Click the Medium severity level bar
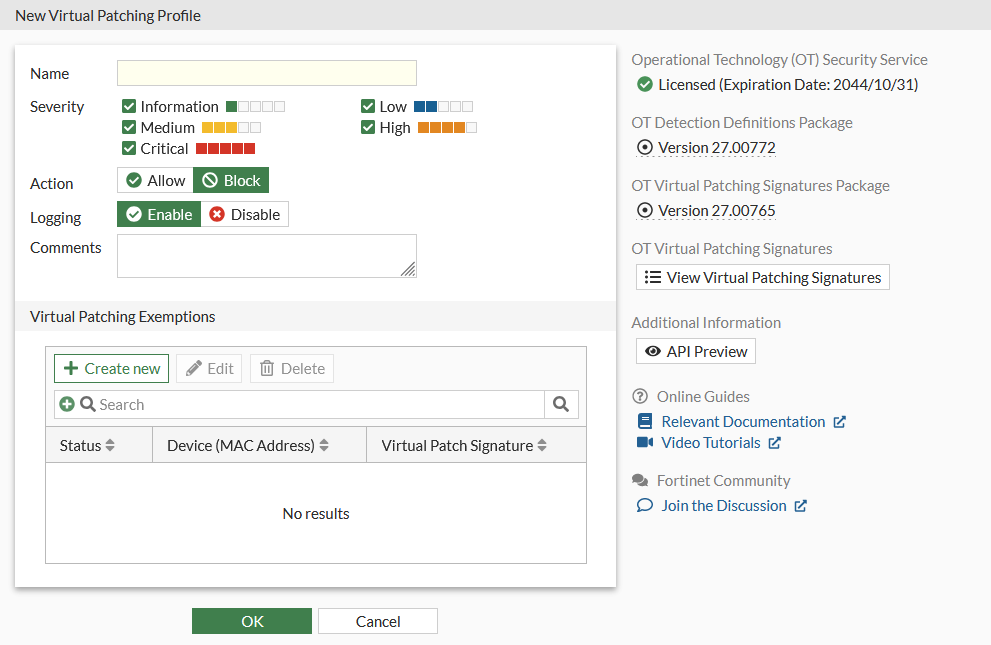991x645 pixels. 231,128
